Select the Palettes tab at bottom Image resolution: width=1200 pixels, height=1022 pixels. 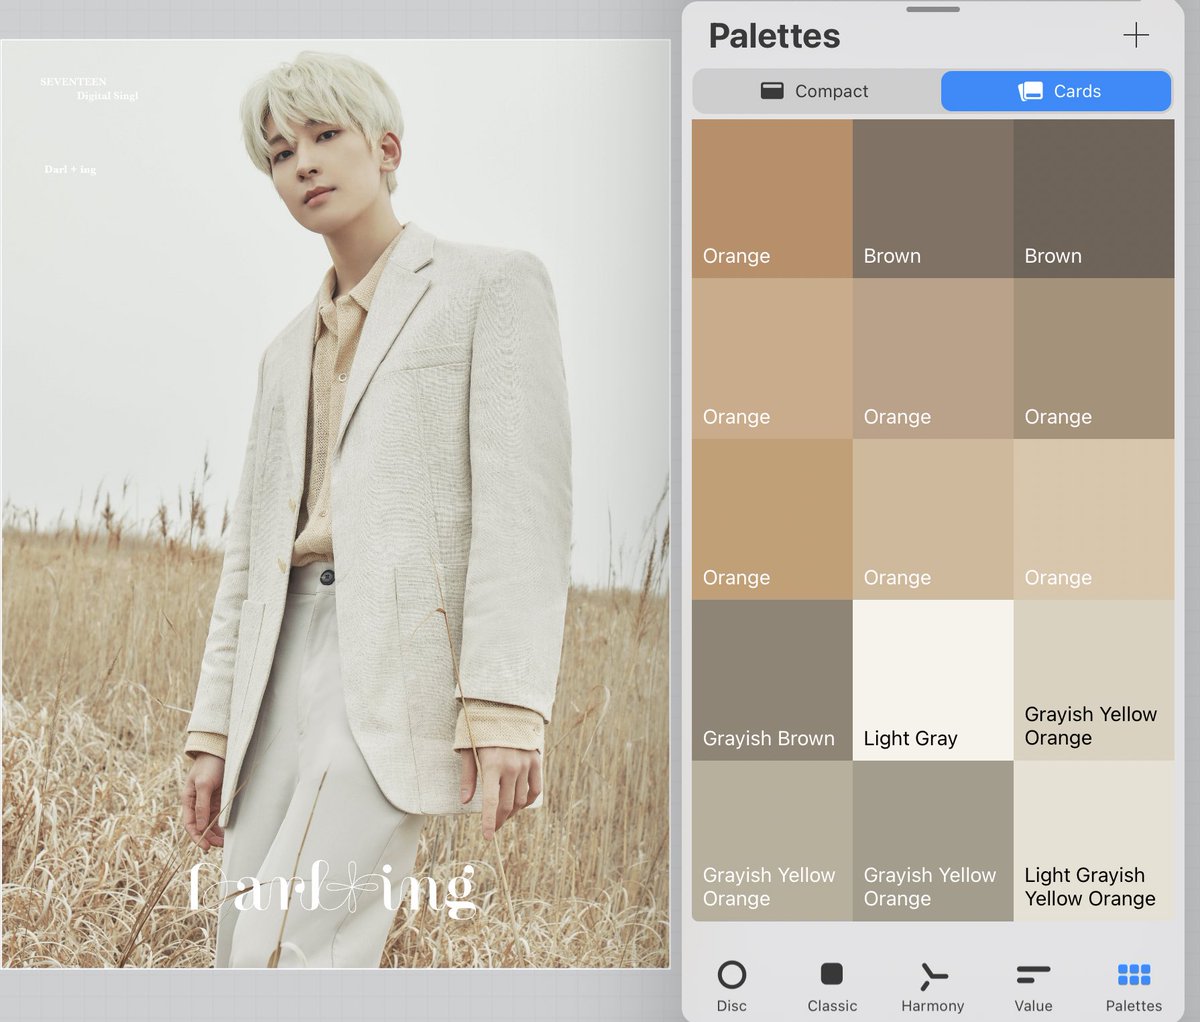[x=1134, y=985]
